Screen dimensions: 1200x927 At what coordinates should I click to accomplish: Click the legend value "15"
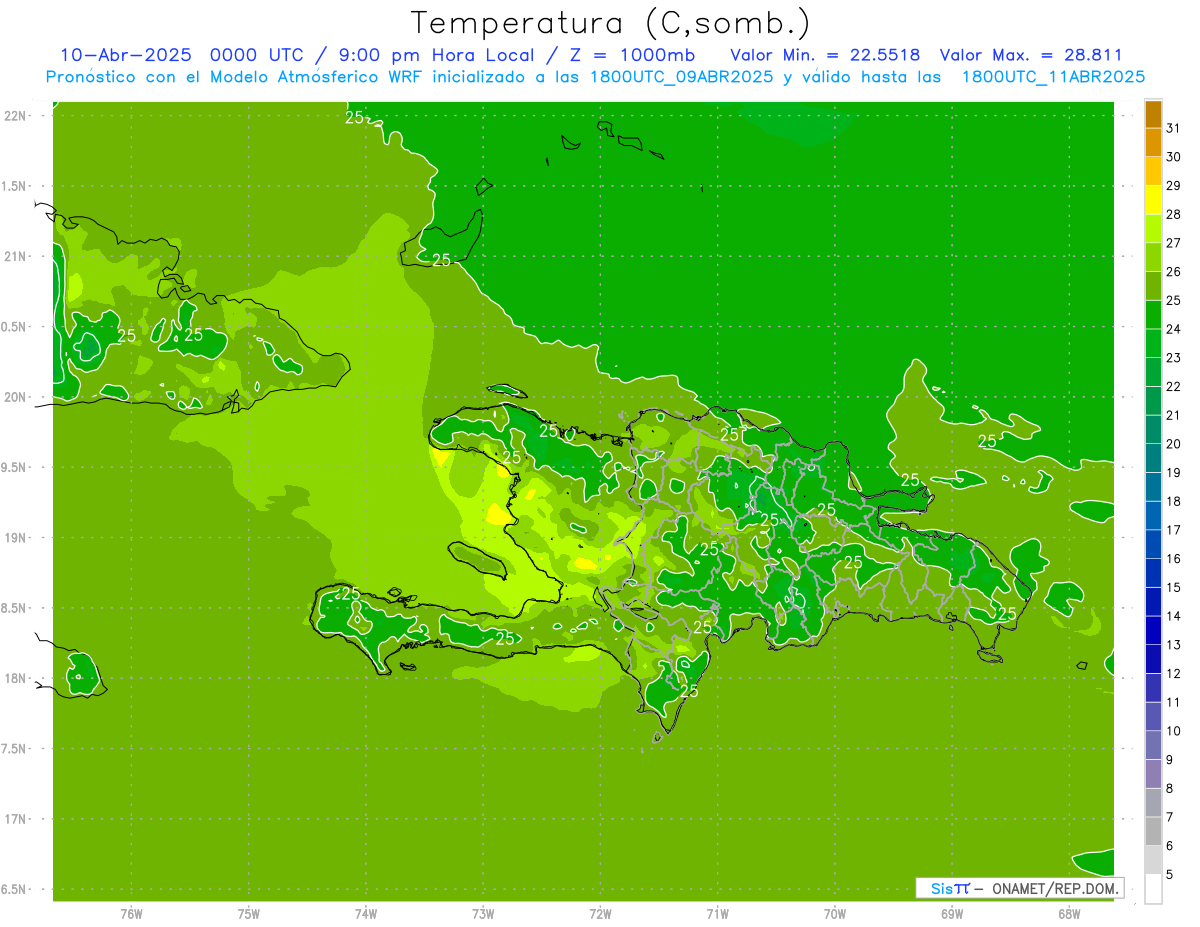(1174, 587)
